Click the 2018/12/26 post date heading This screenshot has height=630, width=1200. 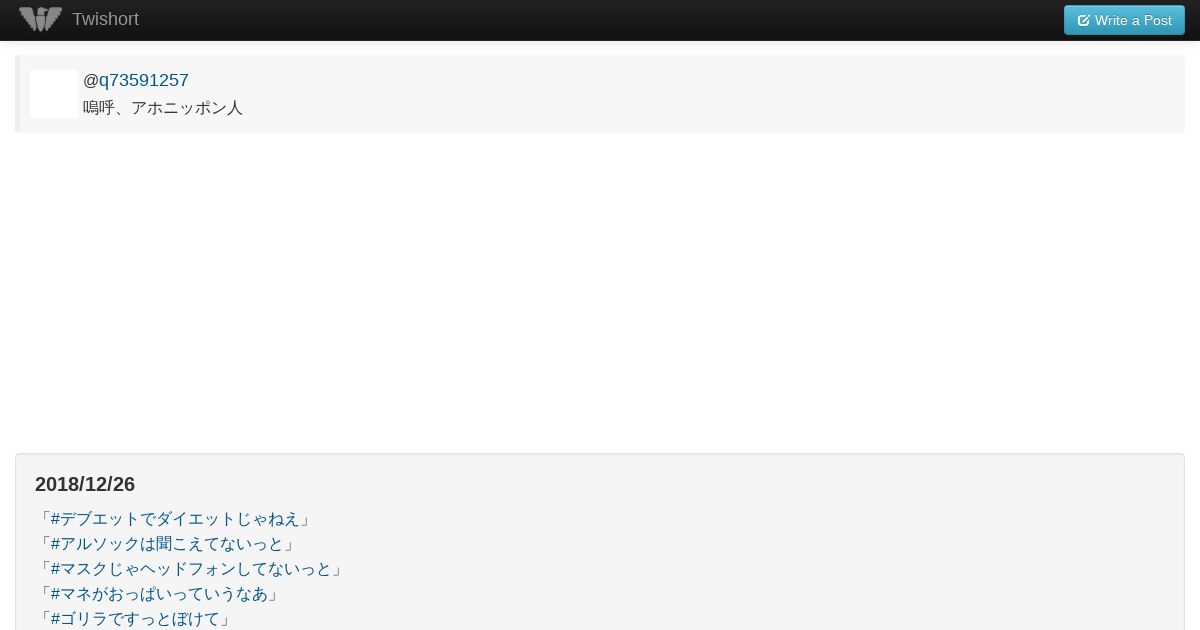85,484
